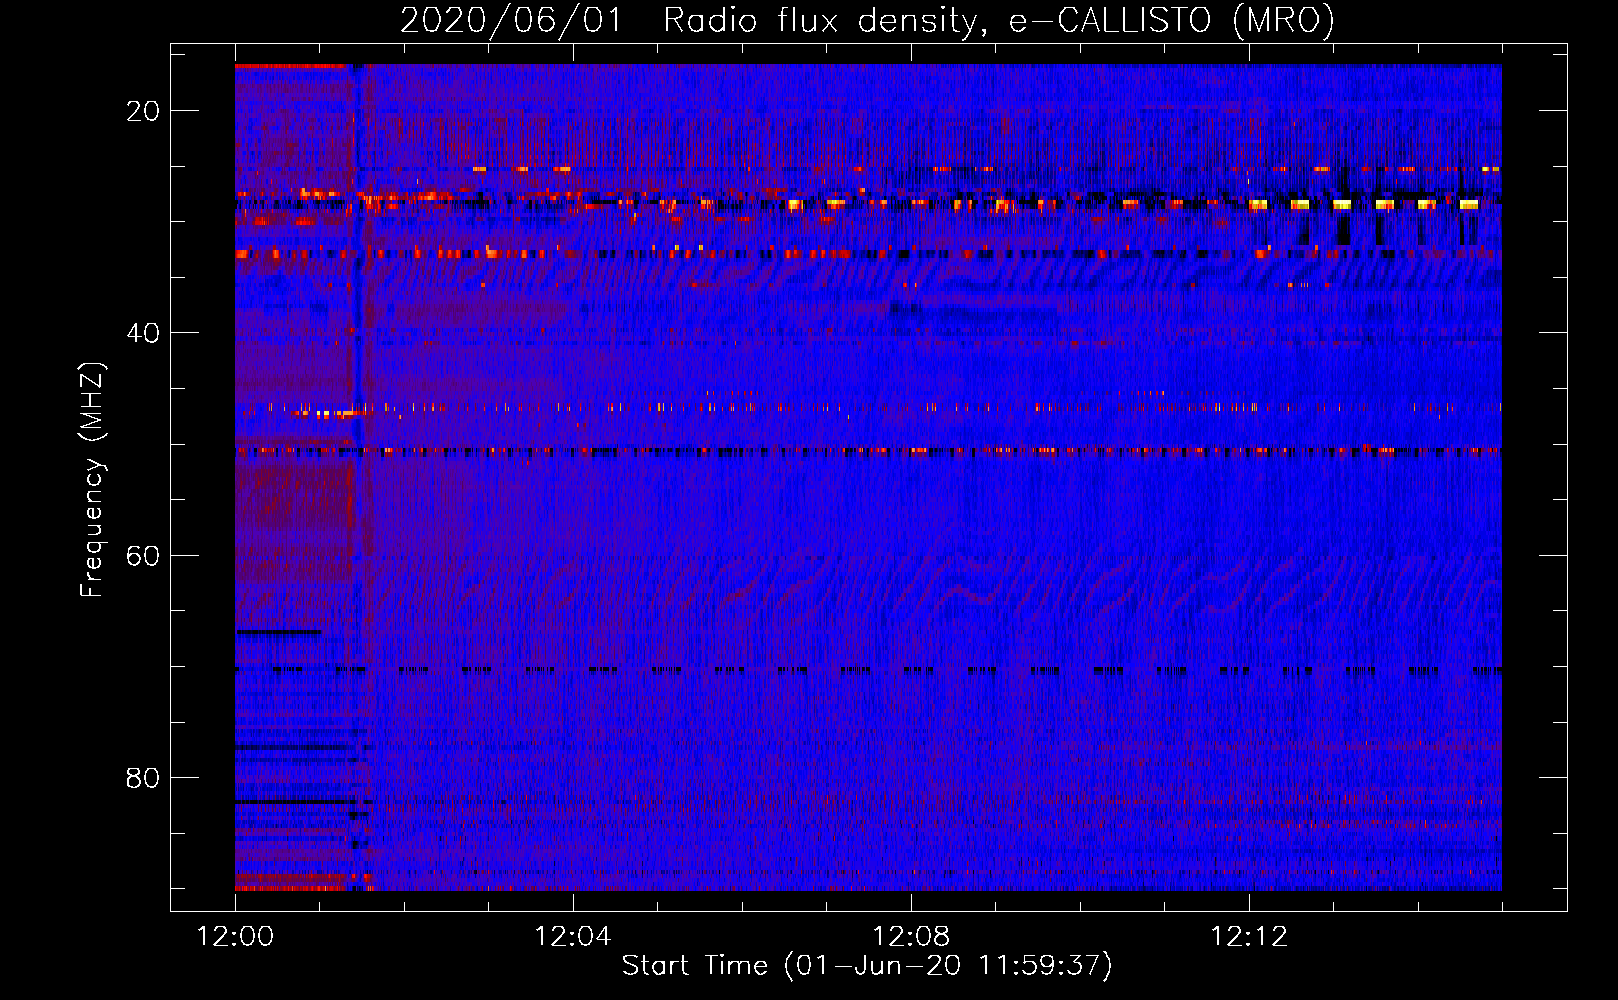Click the 60 frequency tick label
This screenshot has height=1000, width=1618.
(x=143, y=555)
